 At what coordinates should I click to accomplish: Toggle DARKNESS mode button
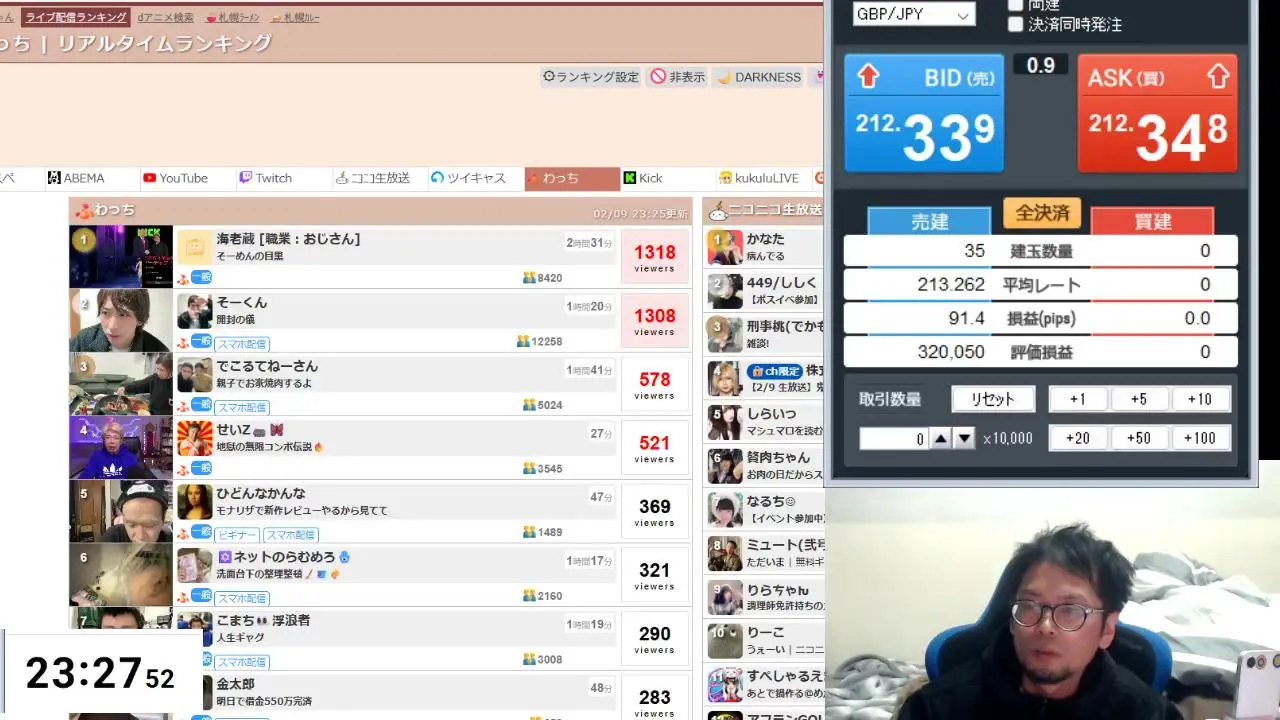click(x=759, y=77)
